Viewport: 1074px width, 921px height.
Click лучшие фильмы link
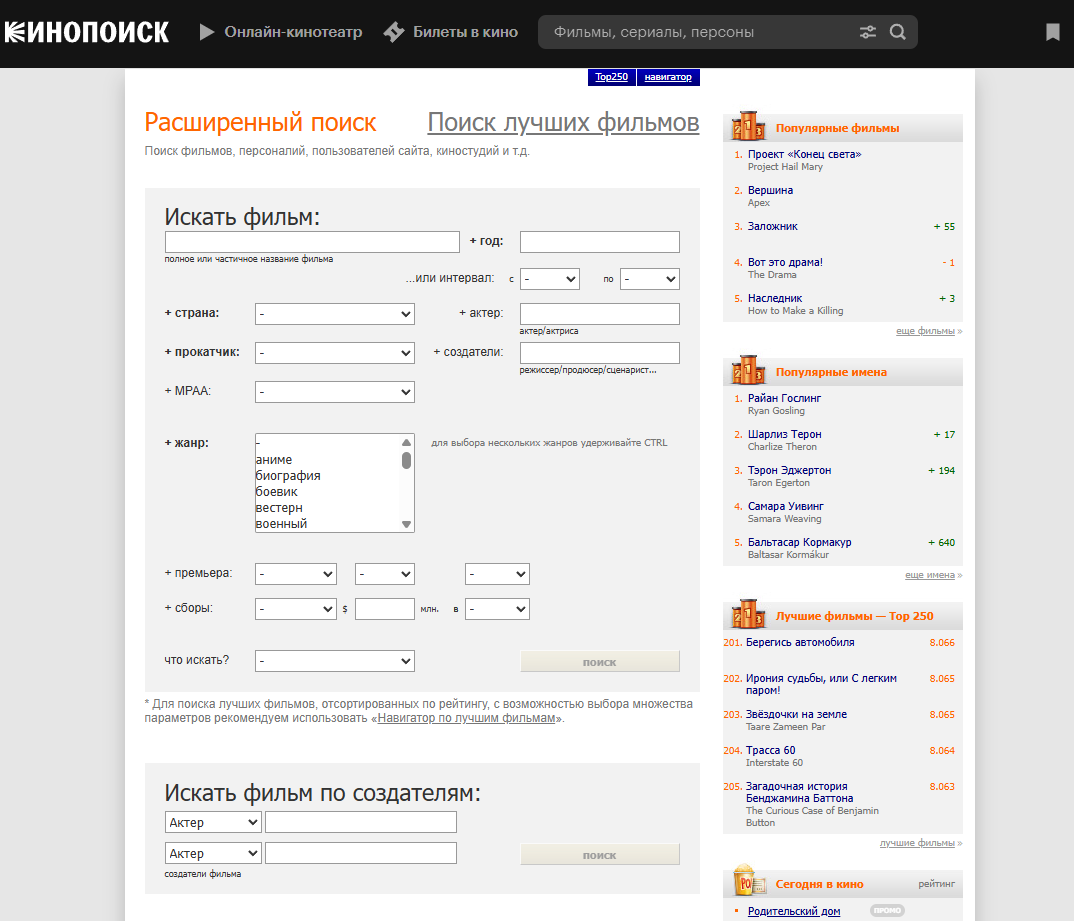917,843
